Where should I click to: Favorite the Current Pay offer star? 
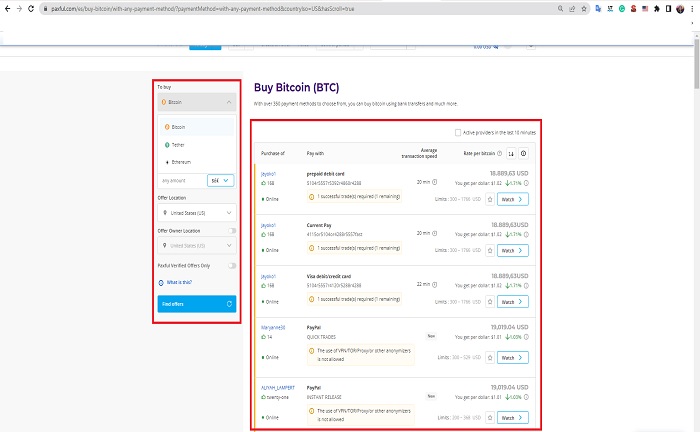[x=490, y=250]
